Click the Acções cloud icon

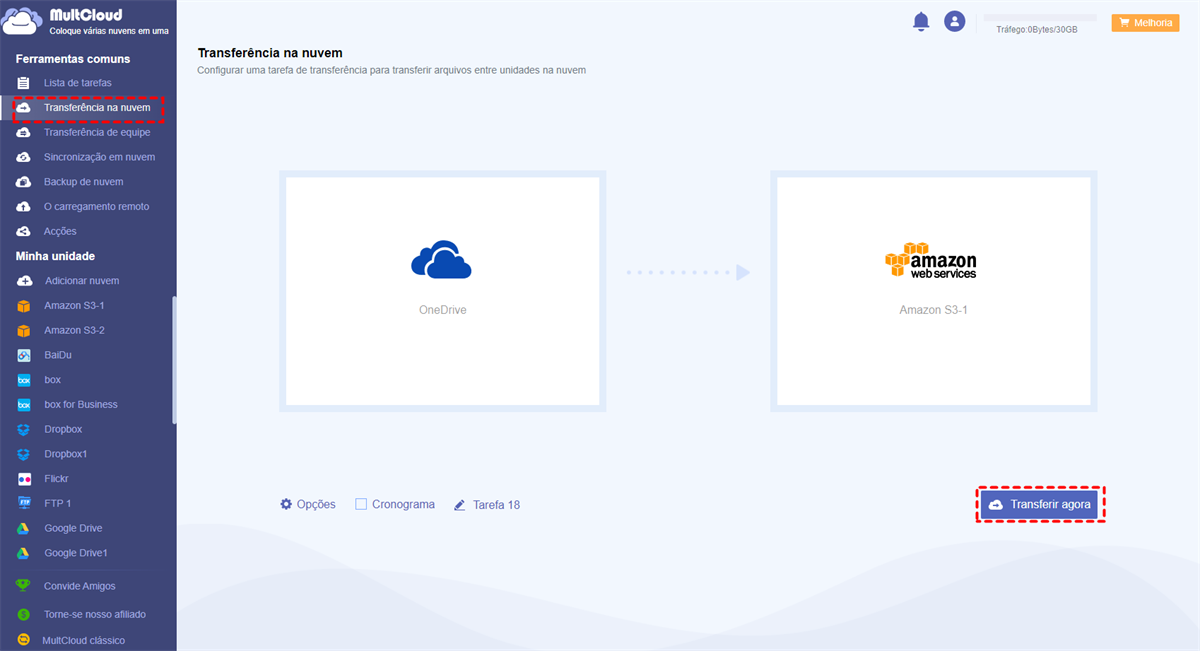pos(24,231)
